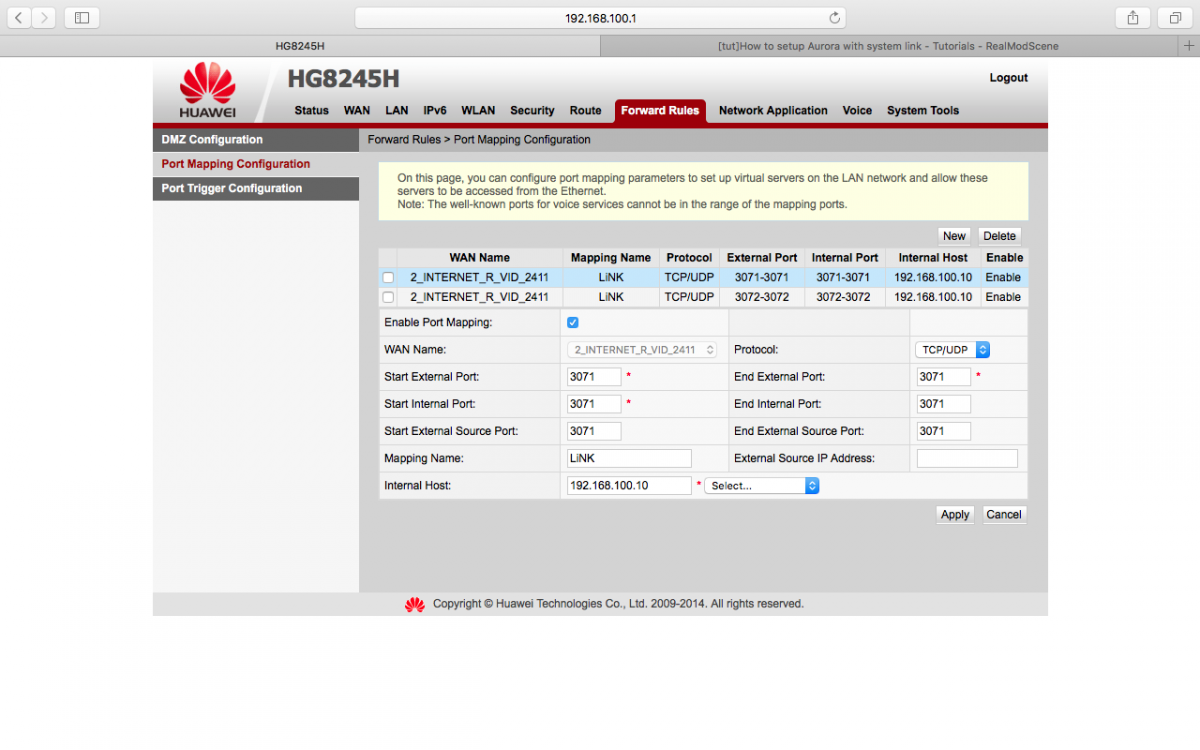The width and height of the screenshot is (1200, 750).
Task: Select the Forward Rules tab
Action: click(660, 111)
